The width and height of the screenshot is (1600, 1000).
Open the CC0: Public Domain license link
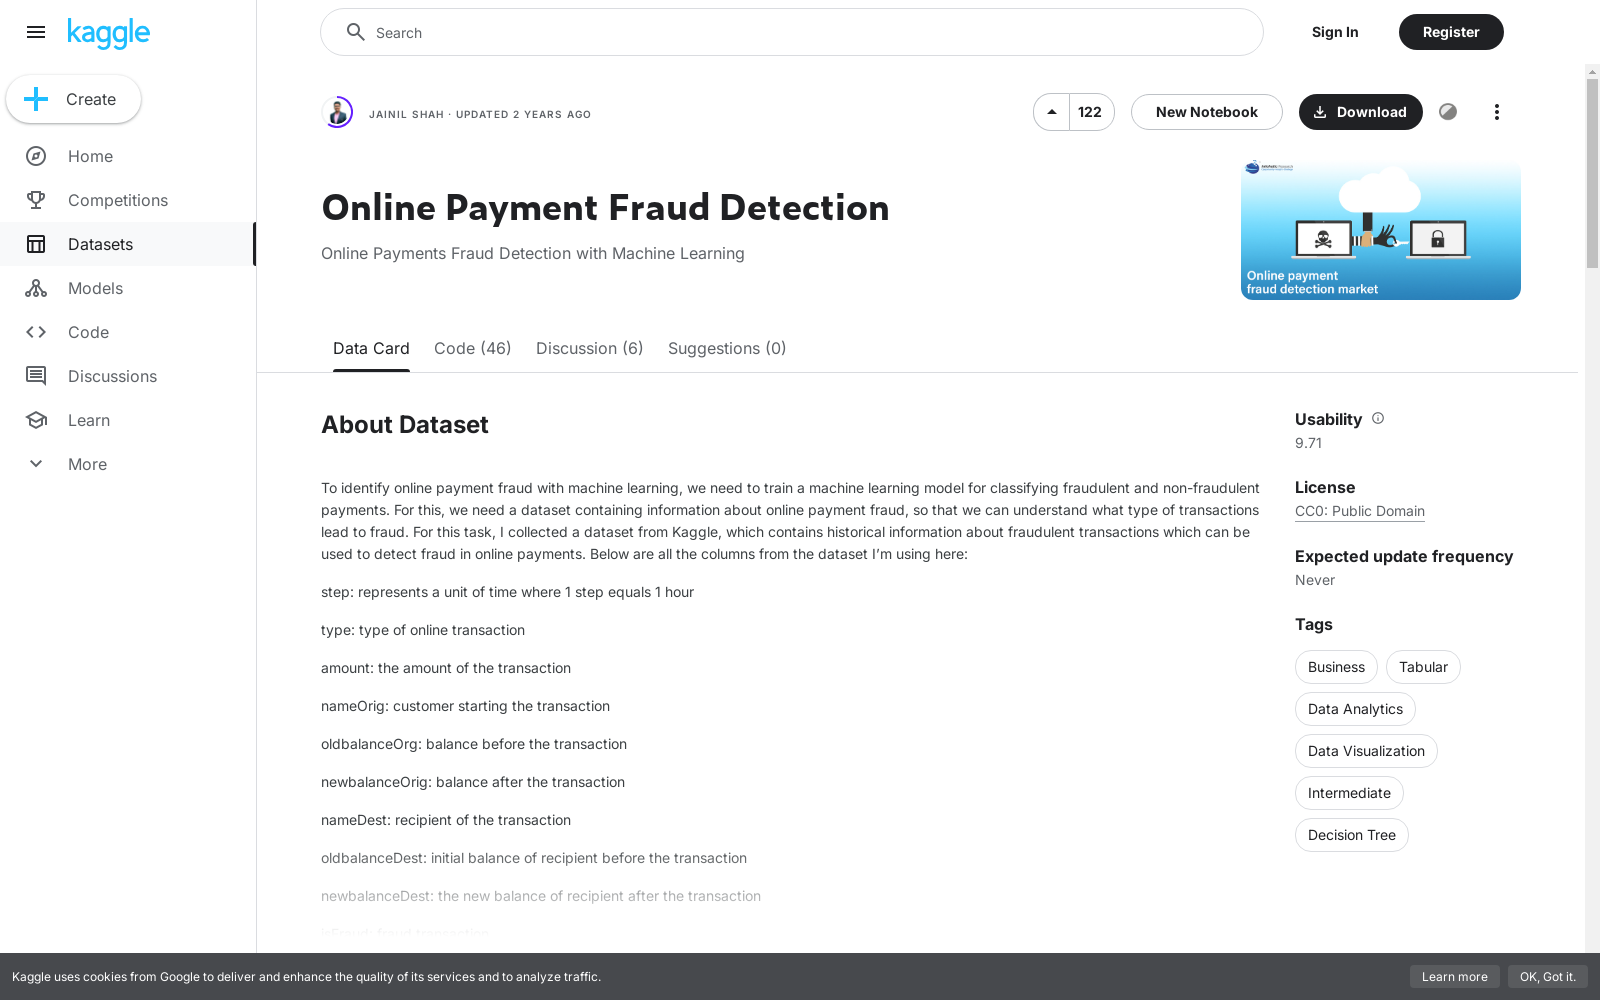[1359, 511]
